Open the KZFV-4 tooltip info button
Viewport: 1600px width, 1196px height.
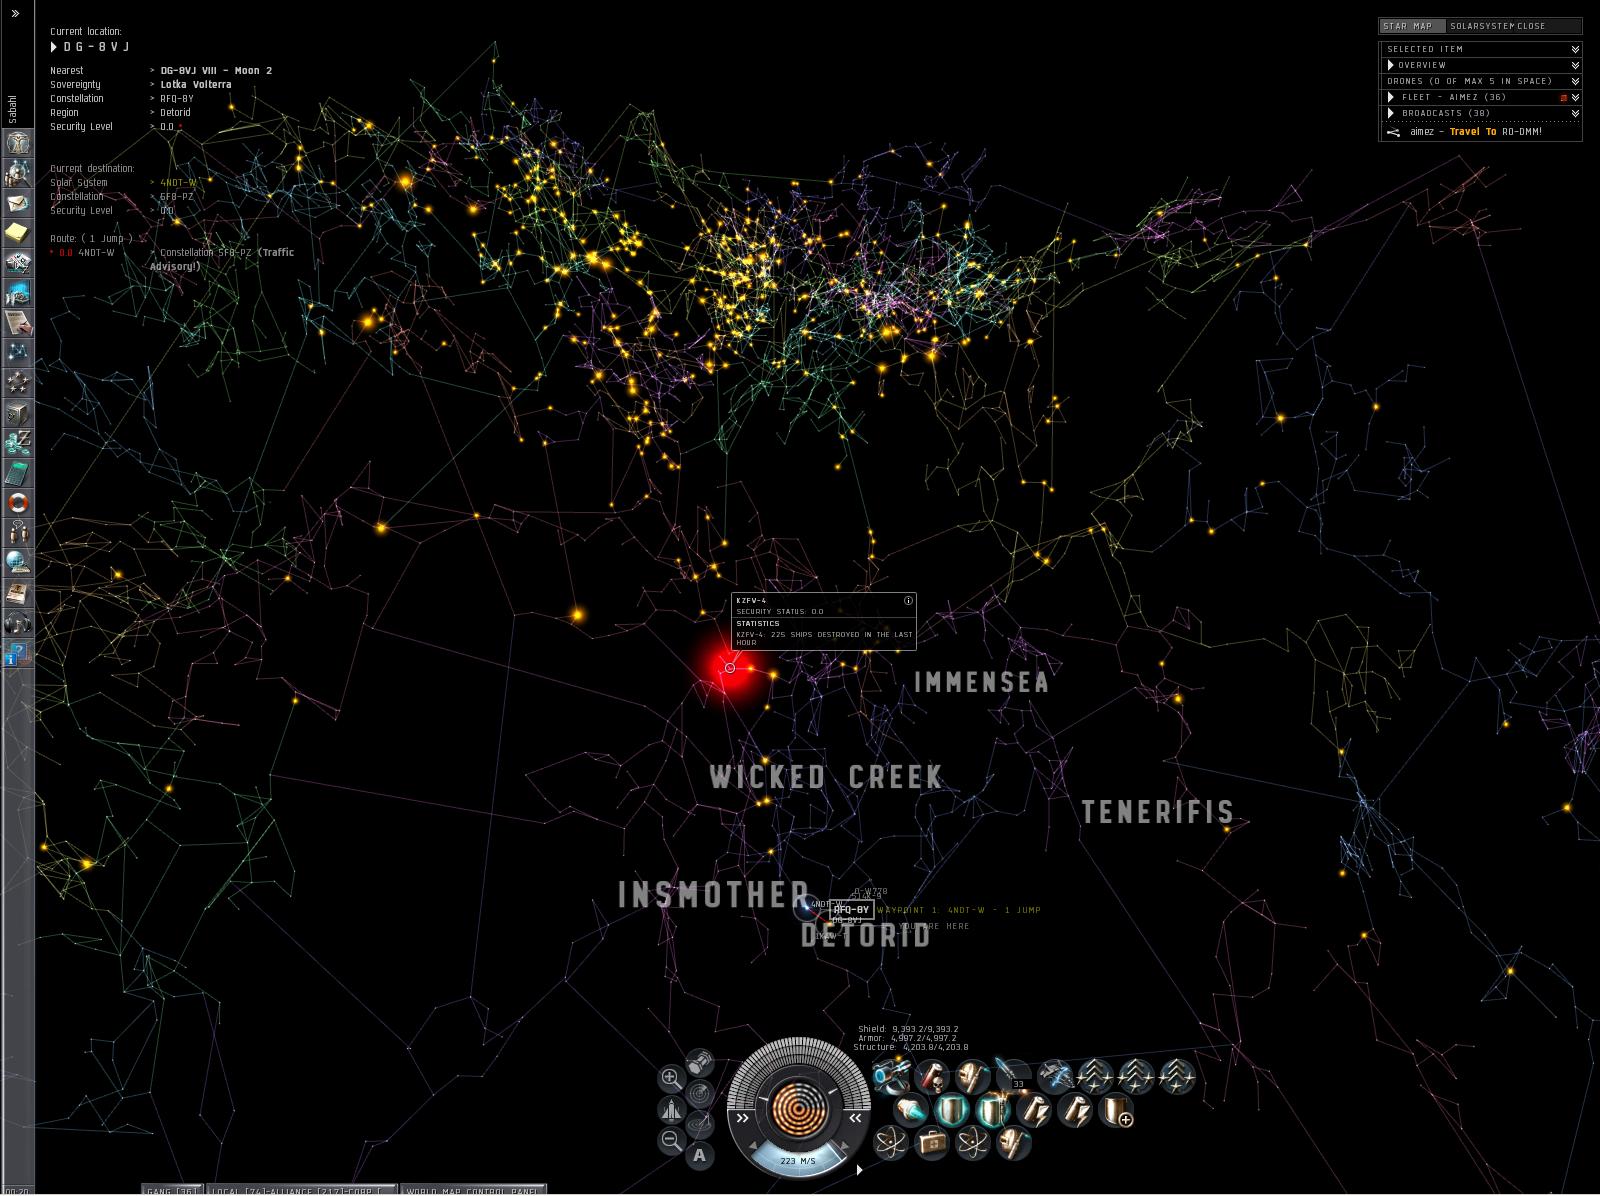908,601
